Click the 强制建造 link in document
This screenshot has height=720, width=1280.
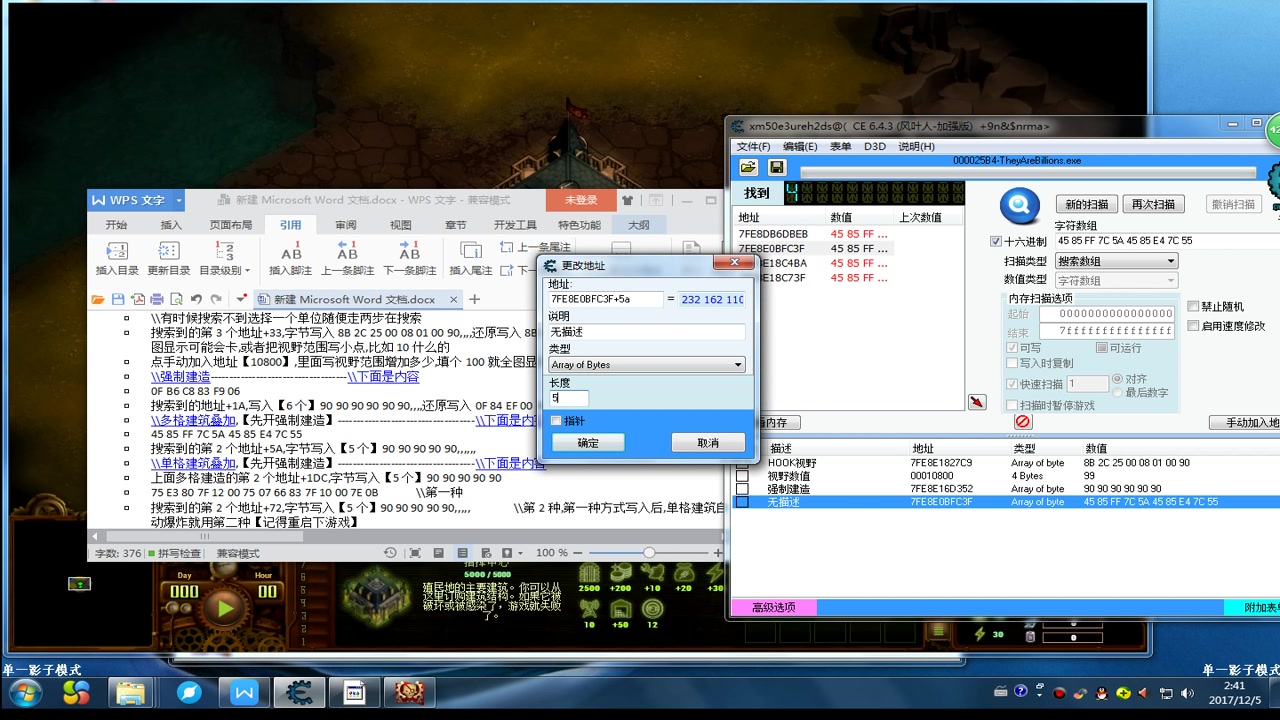[x=180, y=377]
